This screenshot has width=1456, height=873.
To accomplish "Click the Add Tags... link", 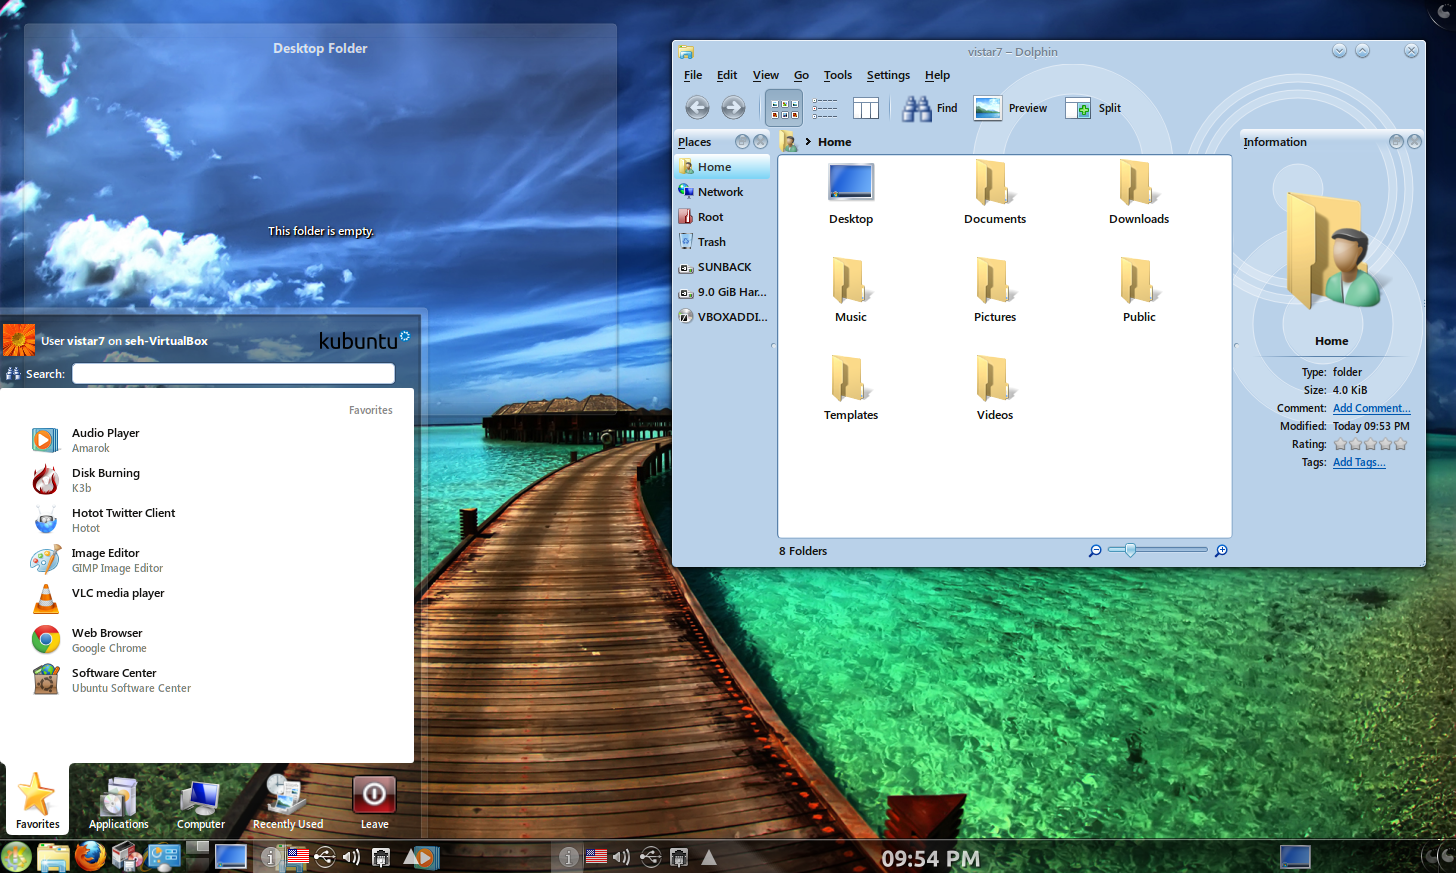I will tap(1358, 462).
